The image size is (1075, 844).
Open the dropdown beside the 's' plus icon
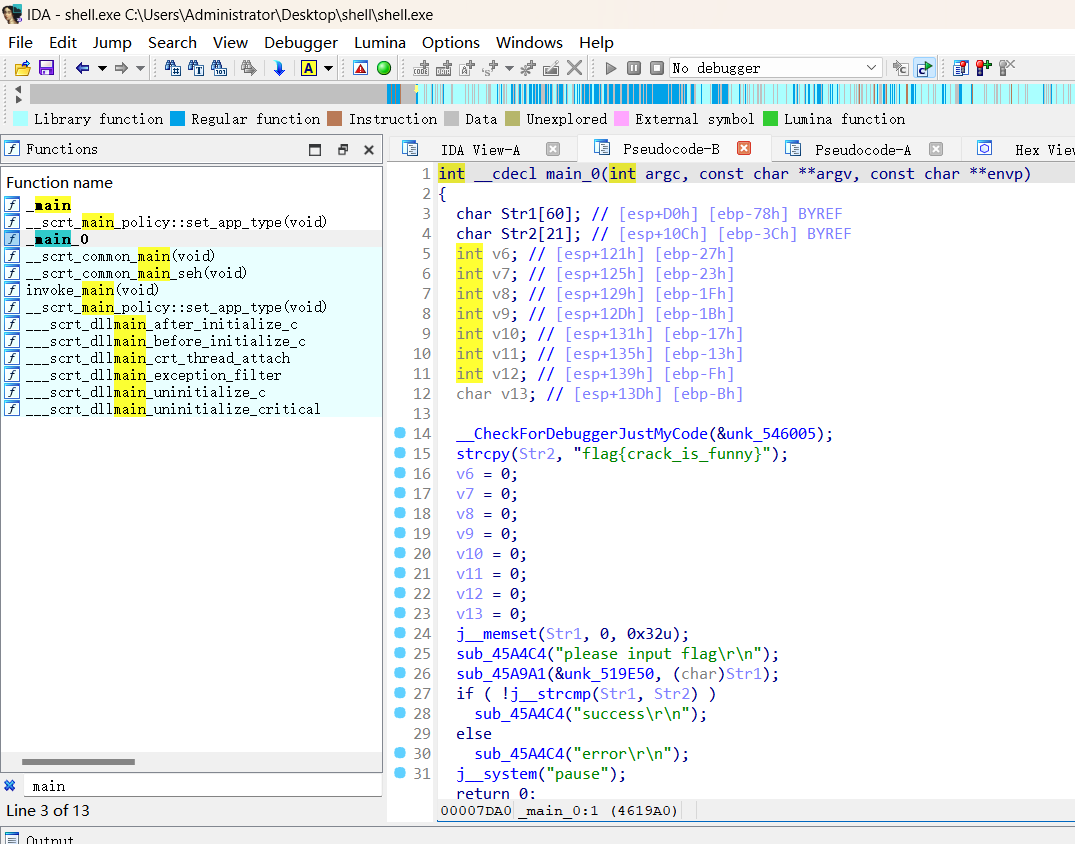point(509,68)
